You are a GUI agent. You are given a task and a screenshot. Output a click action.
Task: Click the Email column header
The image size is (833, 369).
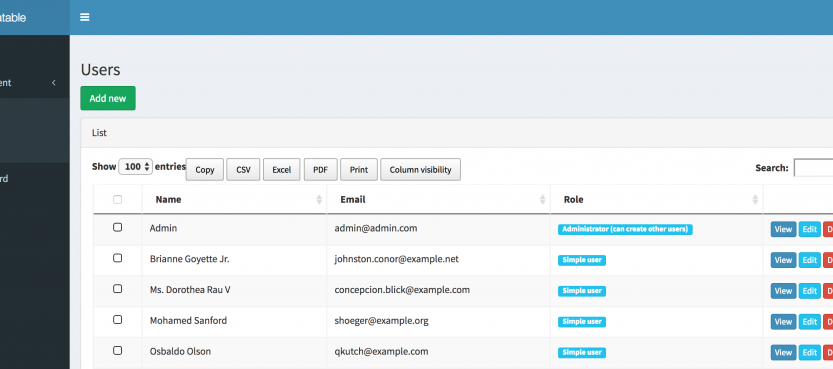click(x=439, y=200)
